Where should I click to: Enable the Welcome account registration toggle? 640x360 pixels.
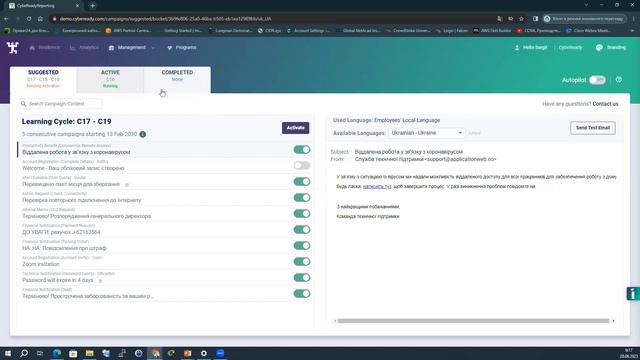point(302,165)
